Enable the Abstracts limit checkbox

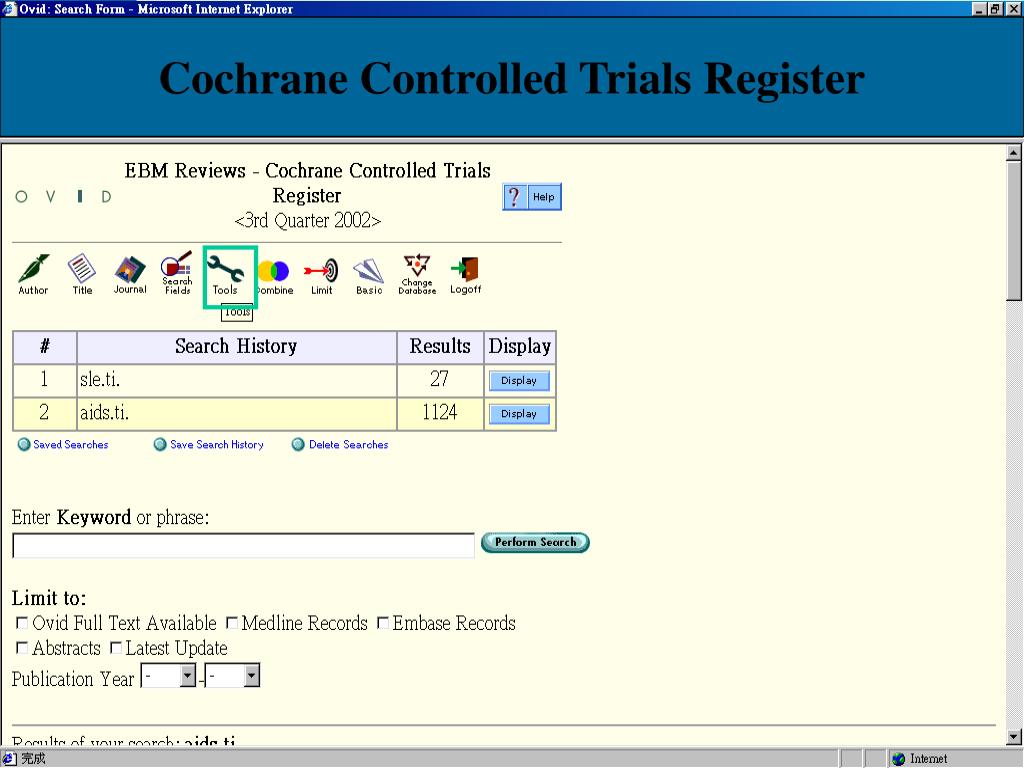point(22,648)
